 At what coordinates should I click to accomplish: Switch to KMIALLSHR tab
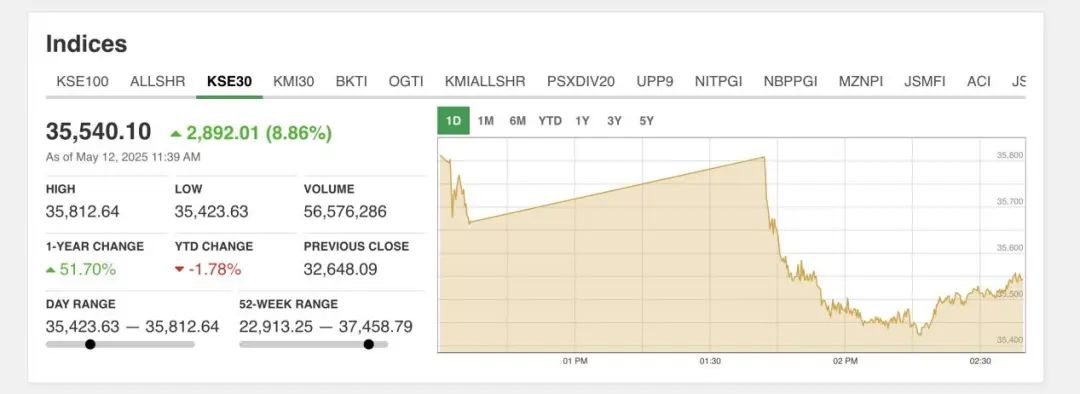pyautogui.click(x=485, y=81)
